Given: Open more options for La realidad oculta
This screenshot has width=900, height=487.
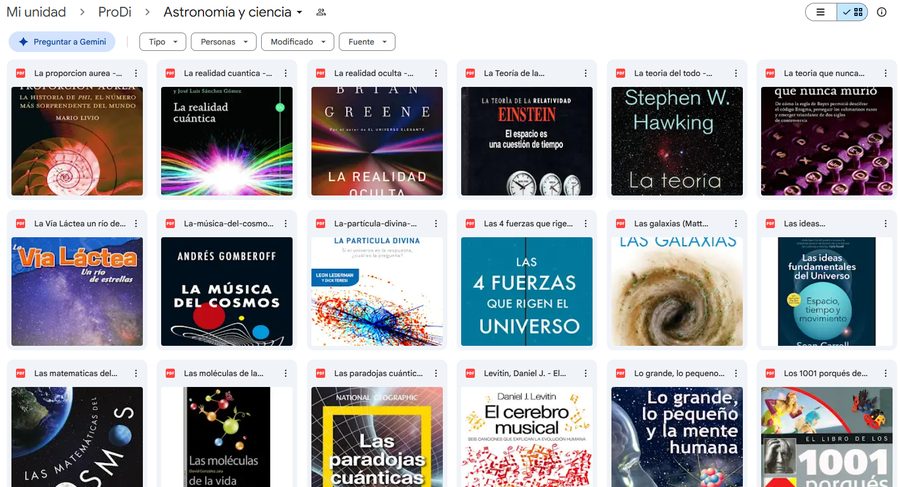Looking at the screenshot, I should (x=436, y=74).
